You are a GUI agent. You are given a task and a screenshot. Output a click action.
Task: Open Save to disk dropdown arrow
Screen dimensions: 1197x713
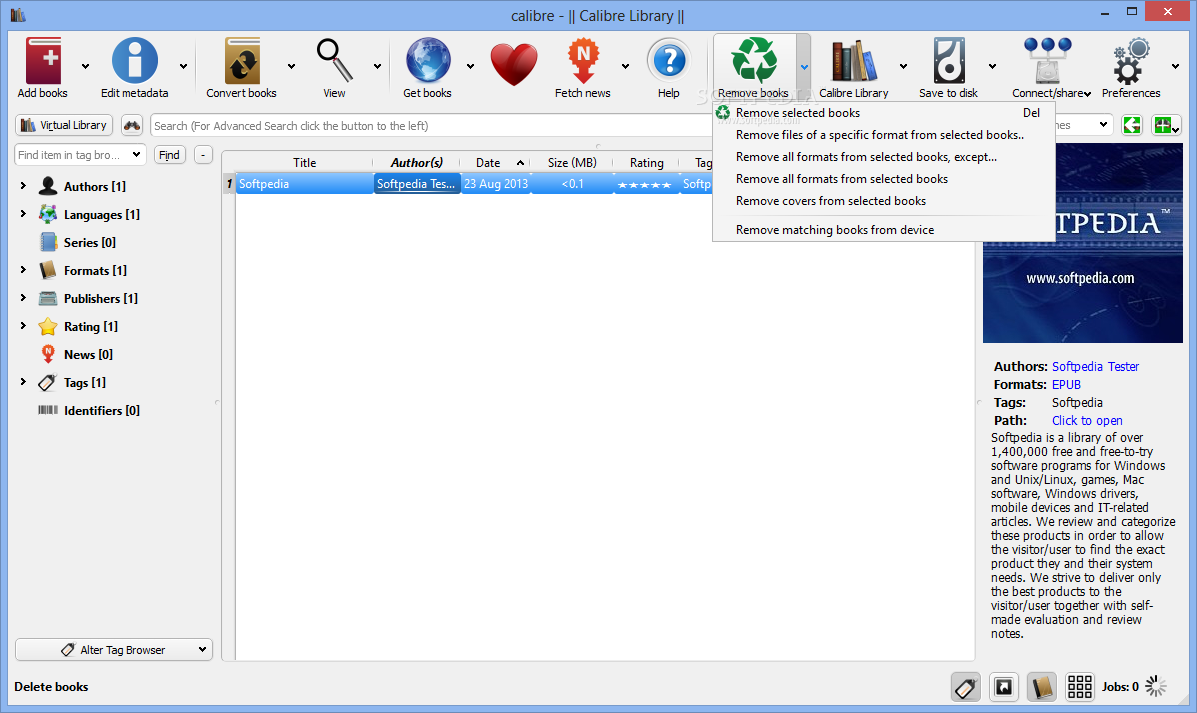(x=992, y=66)
